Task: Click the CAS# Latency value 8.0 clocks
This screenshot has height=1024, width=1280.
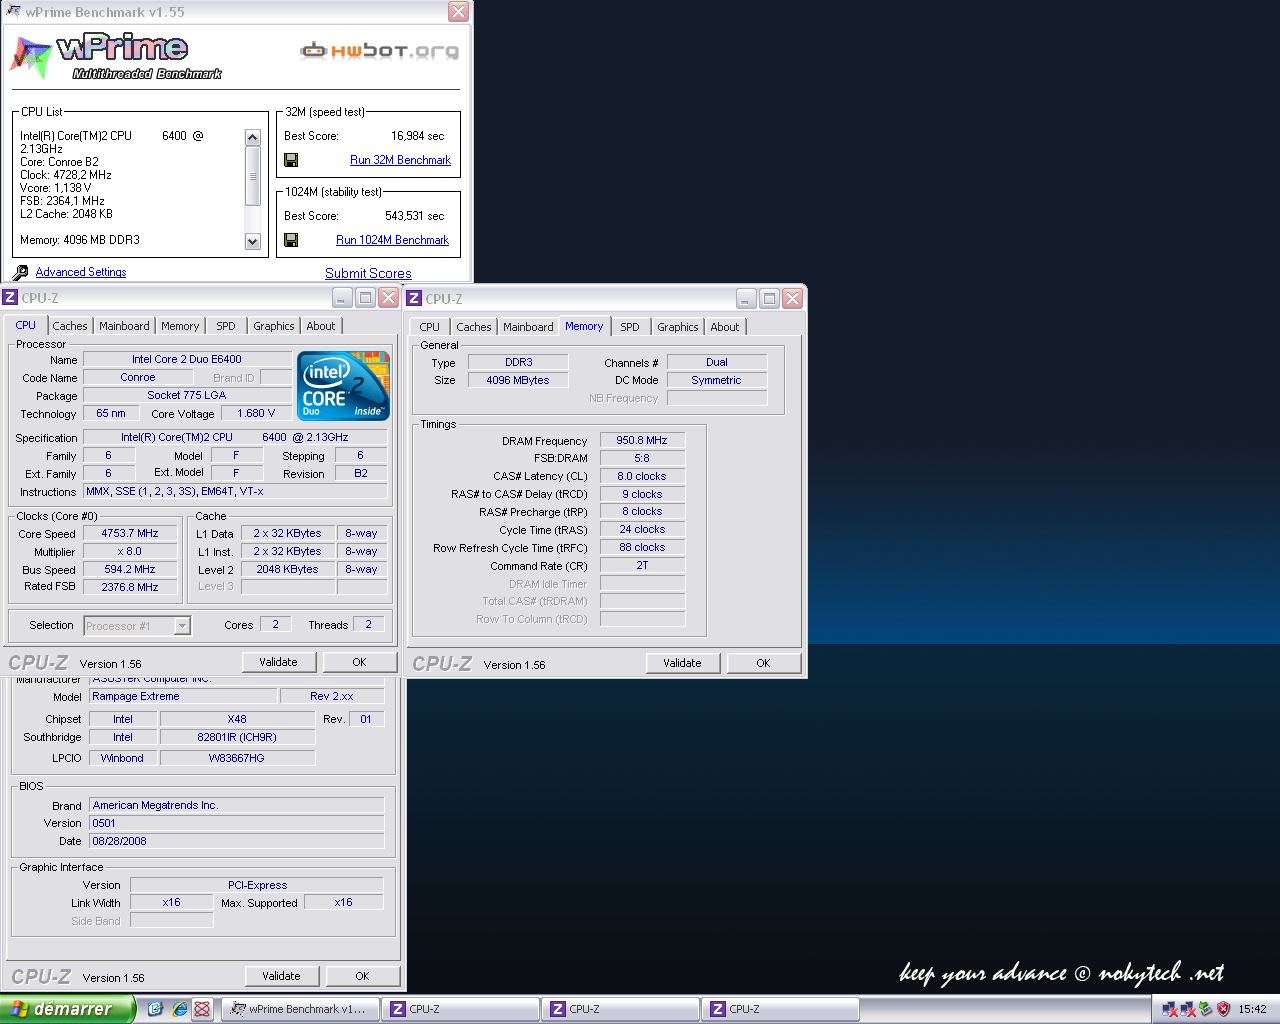Action: (642, 476)
